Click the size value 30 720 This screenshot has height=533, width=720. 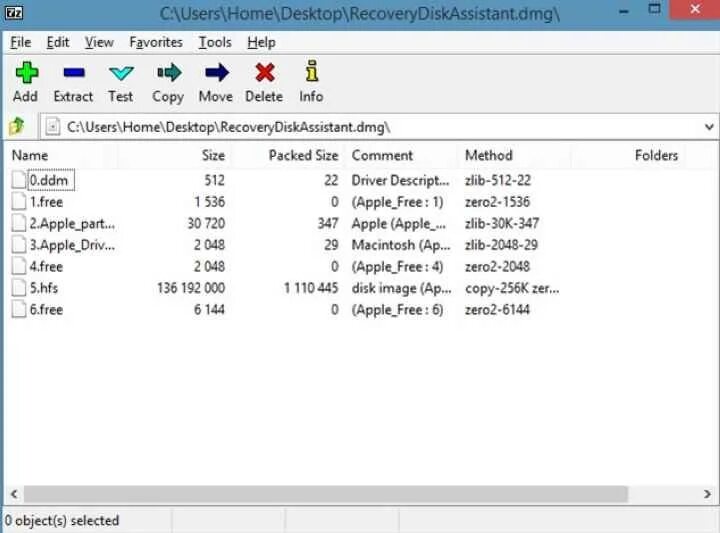click(x=206, y=224)
